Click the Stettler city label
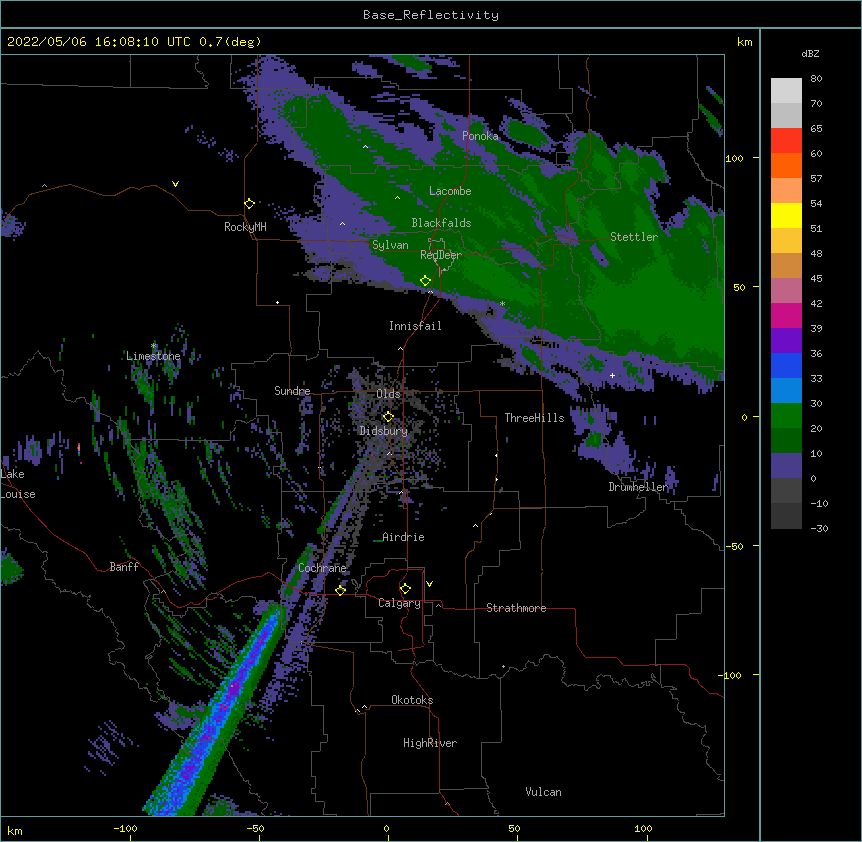The width and height of the screenshot is (862, 842). tap(634, 237)
